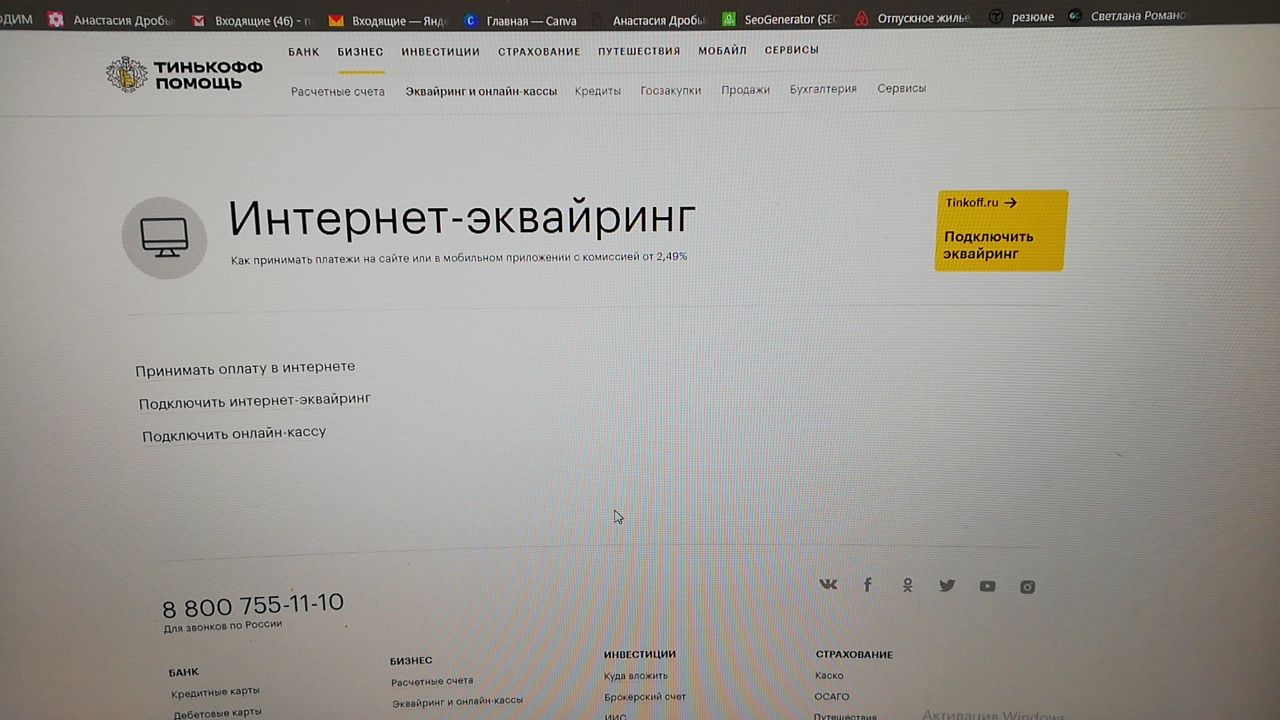Open the YouTube icon in footer
This screenshot has height=720, width=1280.
click(987, 587)
